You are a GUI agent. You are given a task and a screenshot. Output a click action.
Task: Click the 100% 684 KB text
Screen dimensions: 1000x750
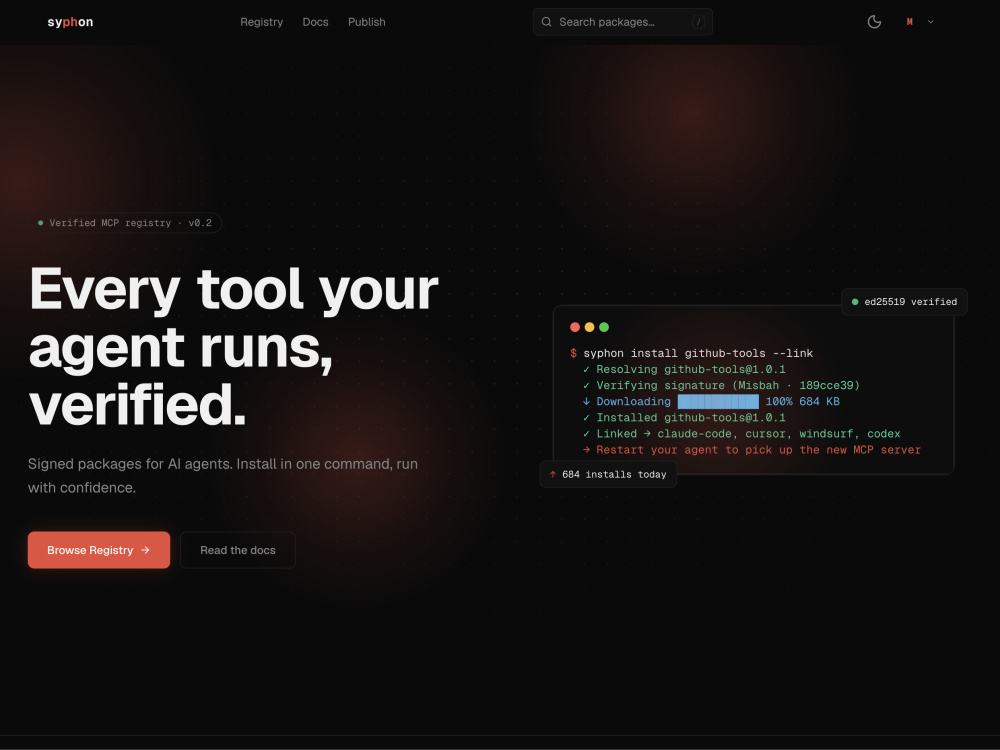[802, 401]
